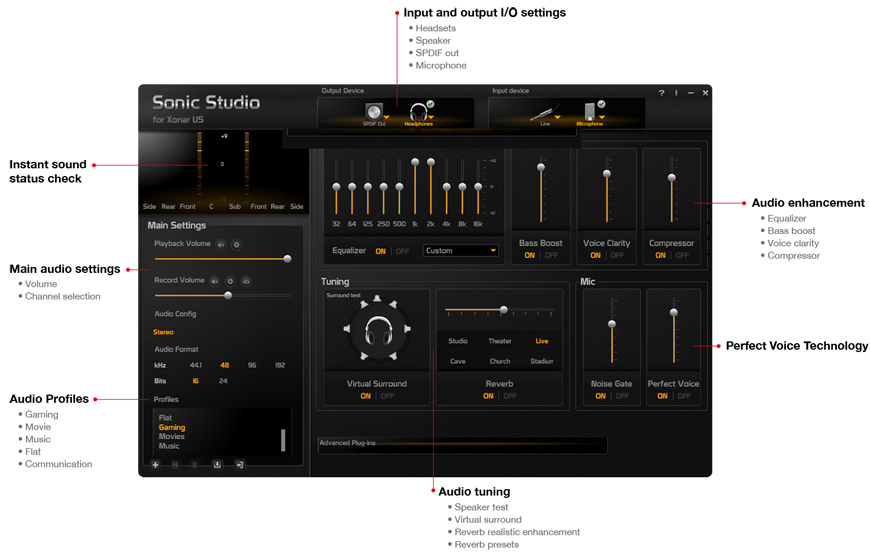Click the Voice Clarity slider handle
Image resolution: width=870 pixels, height=557 pixels.
click(606, 174)
